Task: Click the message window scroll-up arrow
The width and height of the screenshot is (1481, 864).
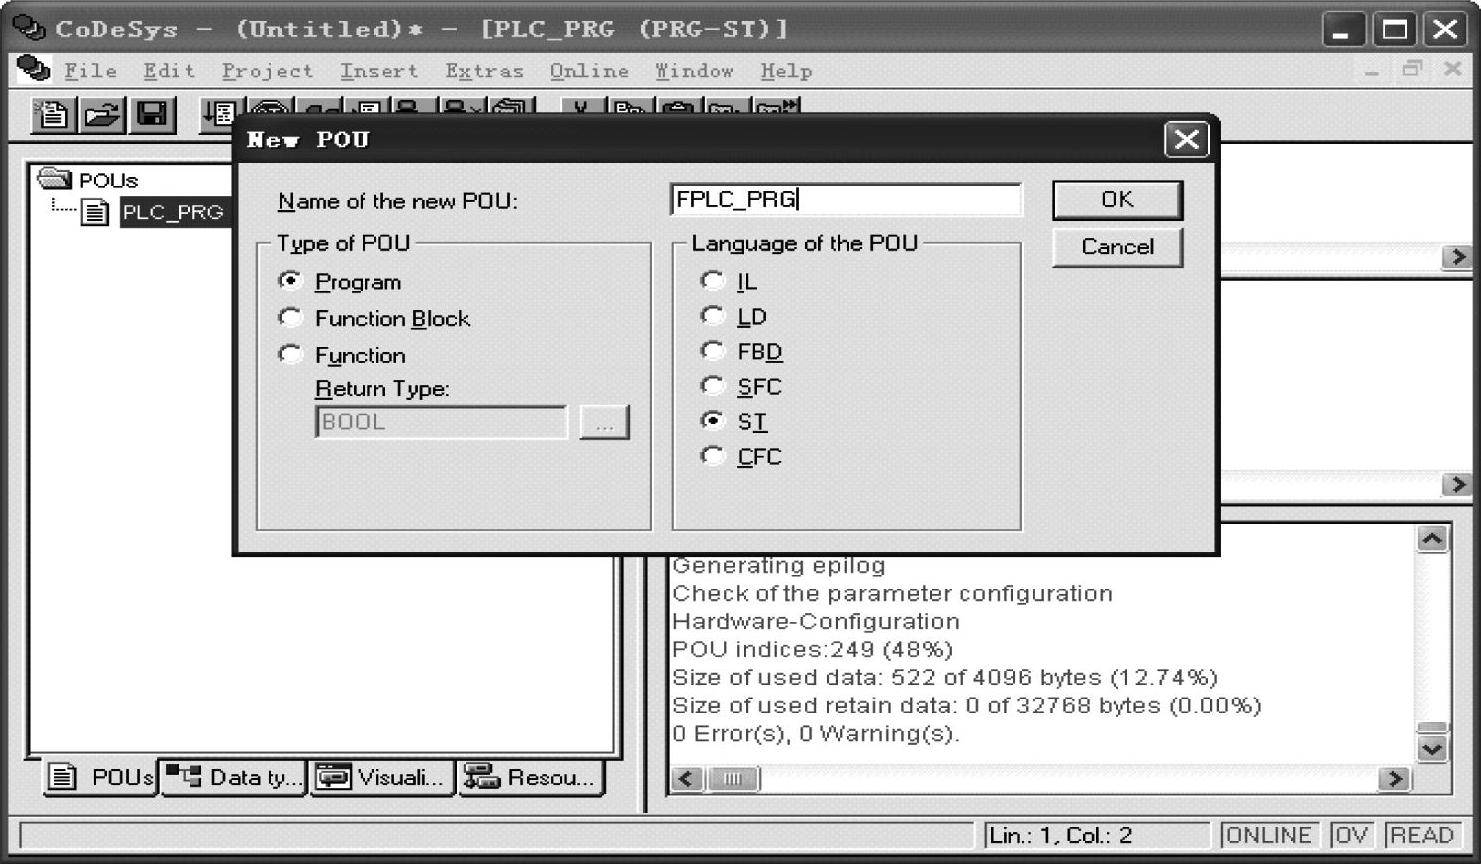Action: [x=1432, y=539]
